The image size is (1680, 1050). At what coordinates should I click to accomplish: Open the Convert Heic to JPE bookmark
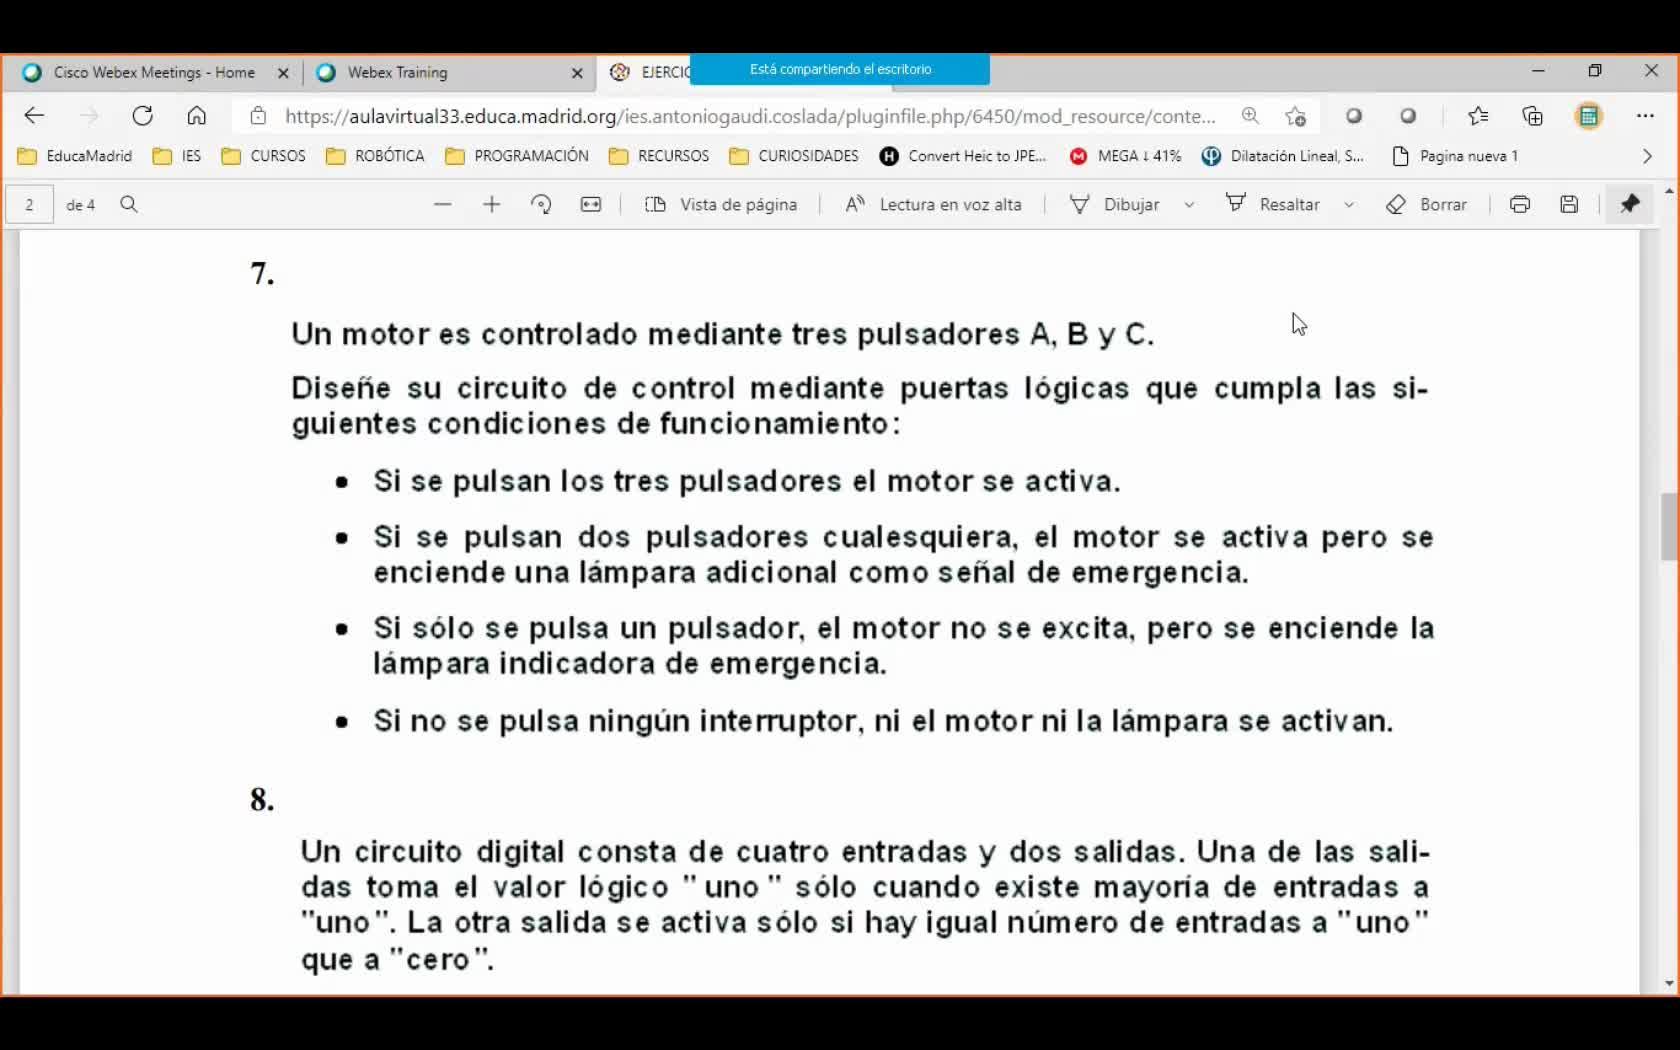tap(963, 156)
